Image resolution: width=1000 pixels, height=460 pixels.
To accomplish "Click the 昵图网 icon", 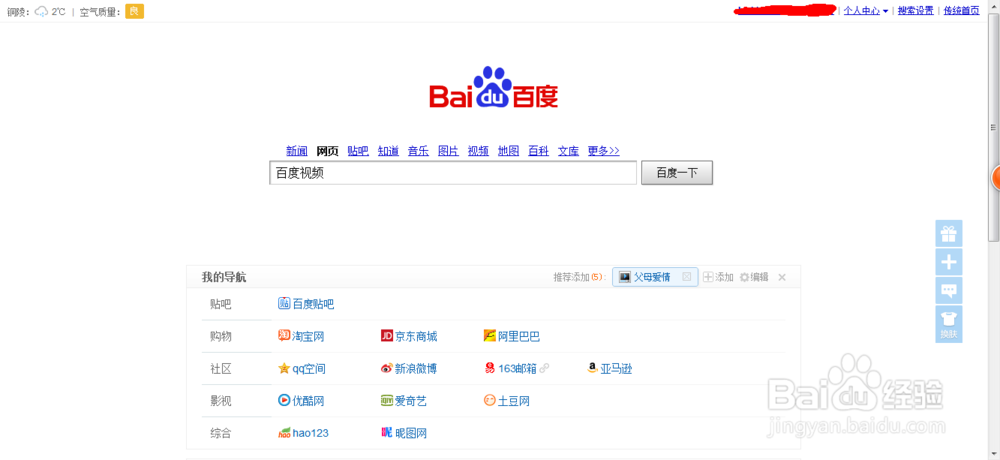I will tap(386, 433).
